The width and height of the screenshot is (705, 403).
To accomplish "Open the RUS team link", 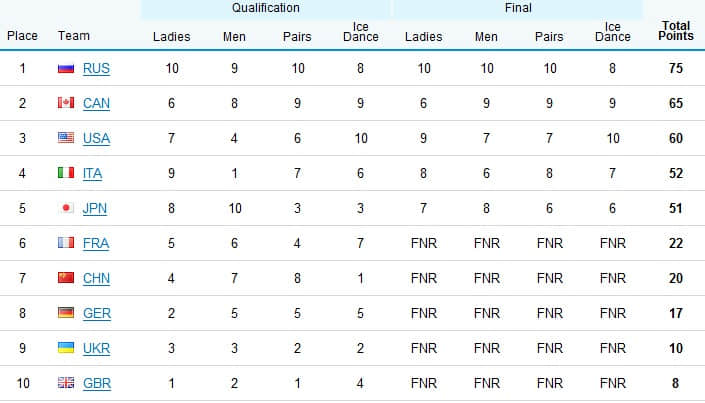I will tap(96, 68).
